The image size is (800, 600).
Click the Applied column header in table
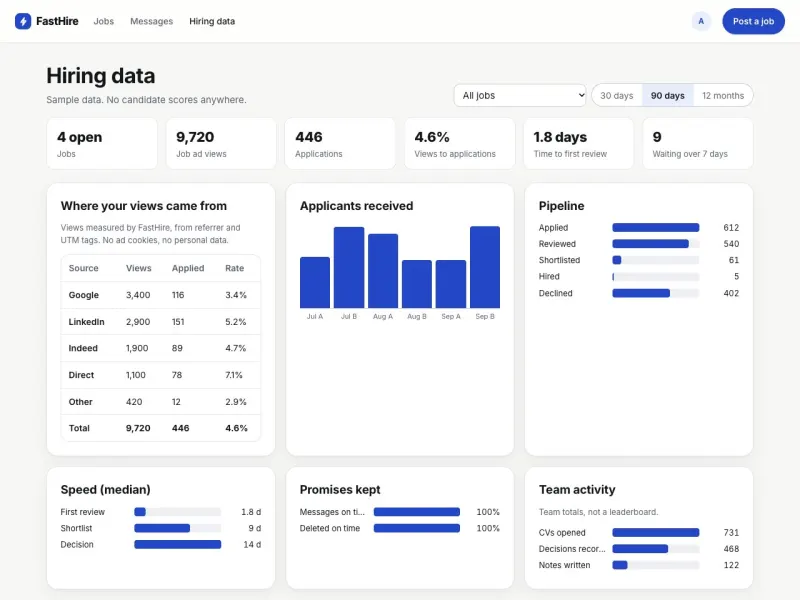[188, 268]
